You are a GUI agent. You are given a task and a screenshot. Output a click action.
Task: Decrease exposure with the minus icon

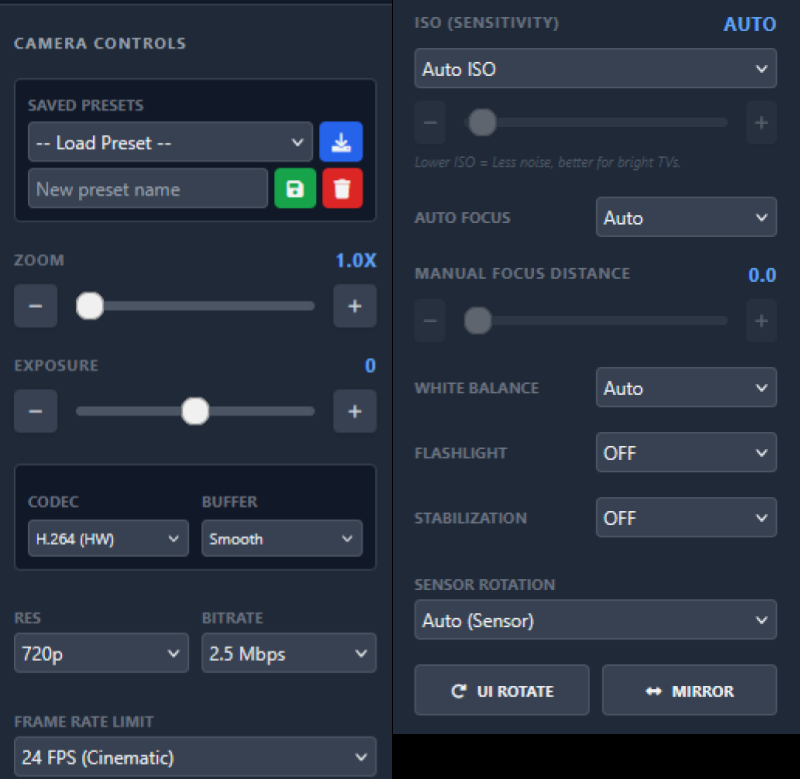[x=35, y=411]
